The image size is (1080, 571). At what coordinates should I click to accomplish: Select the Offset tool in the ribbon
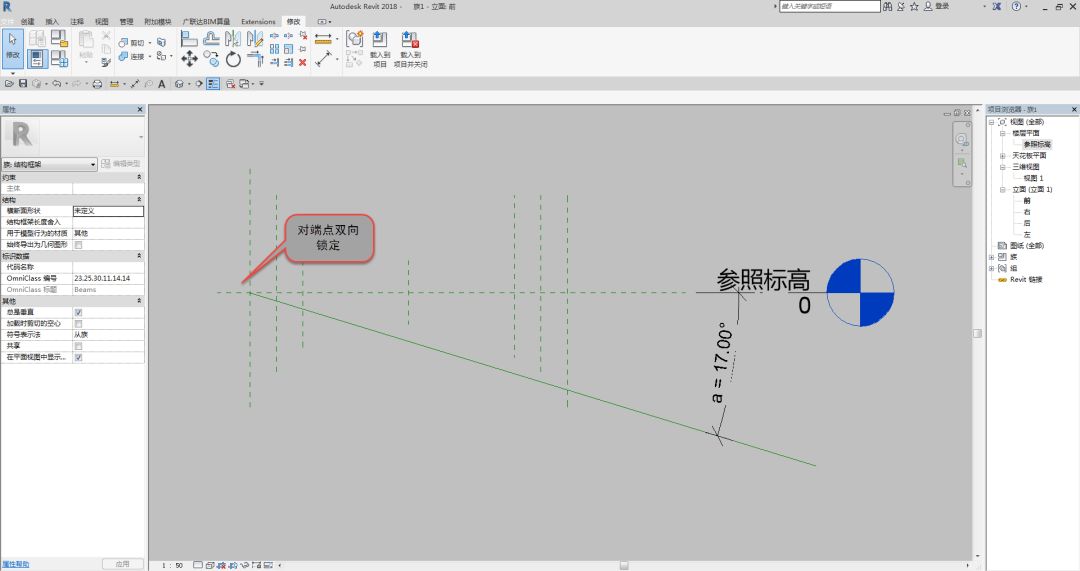(211, 39)
